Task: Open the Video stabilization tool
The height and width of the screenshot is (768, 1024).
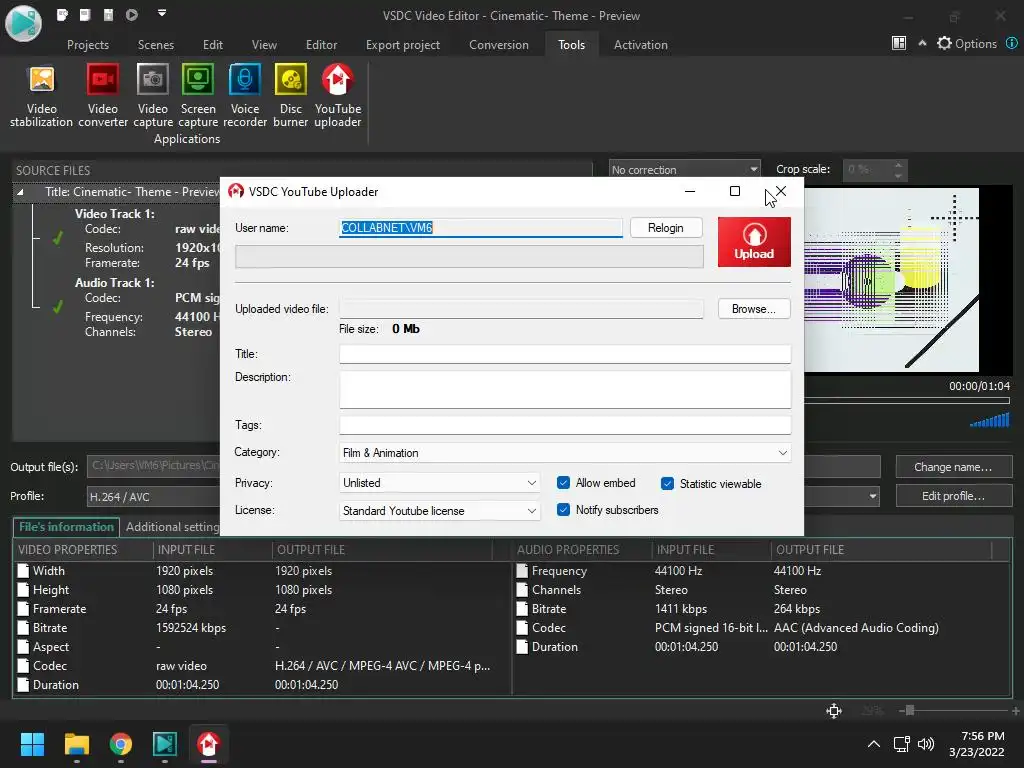Action: (x=41, y=96)
